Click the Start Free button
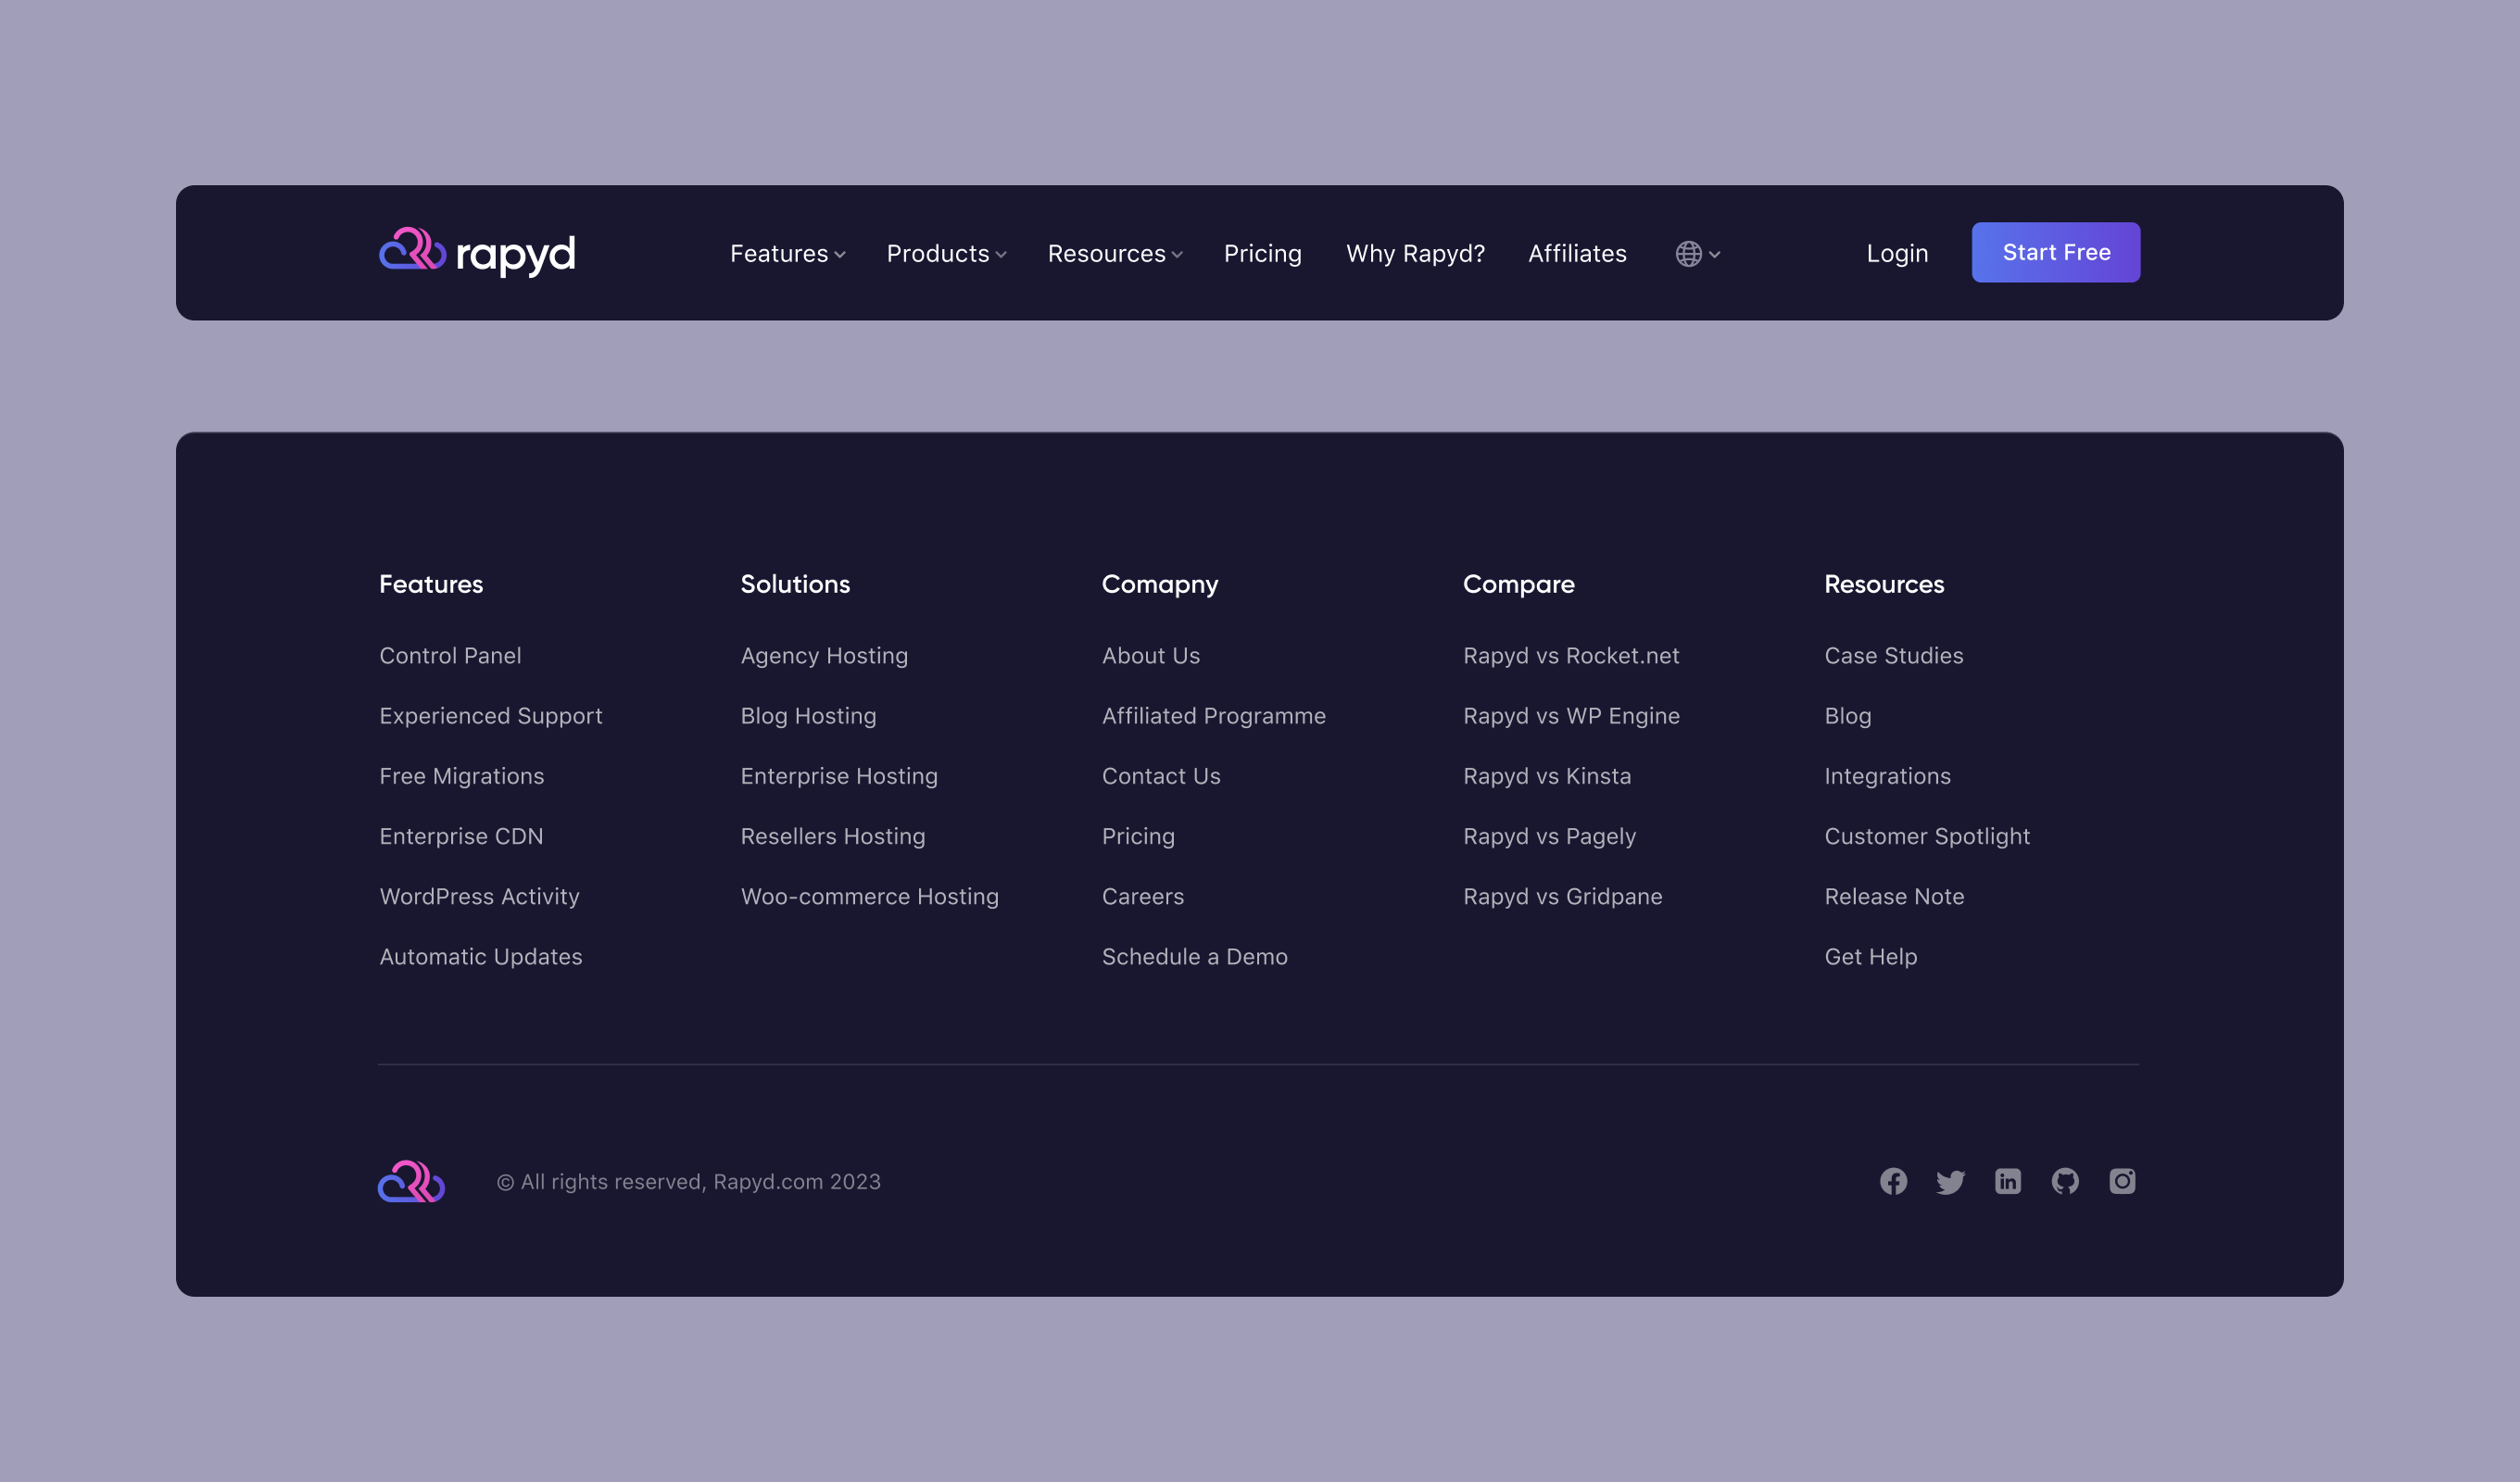Viewport: 2520px width, 1482px height. [x=2056, y=252]
